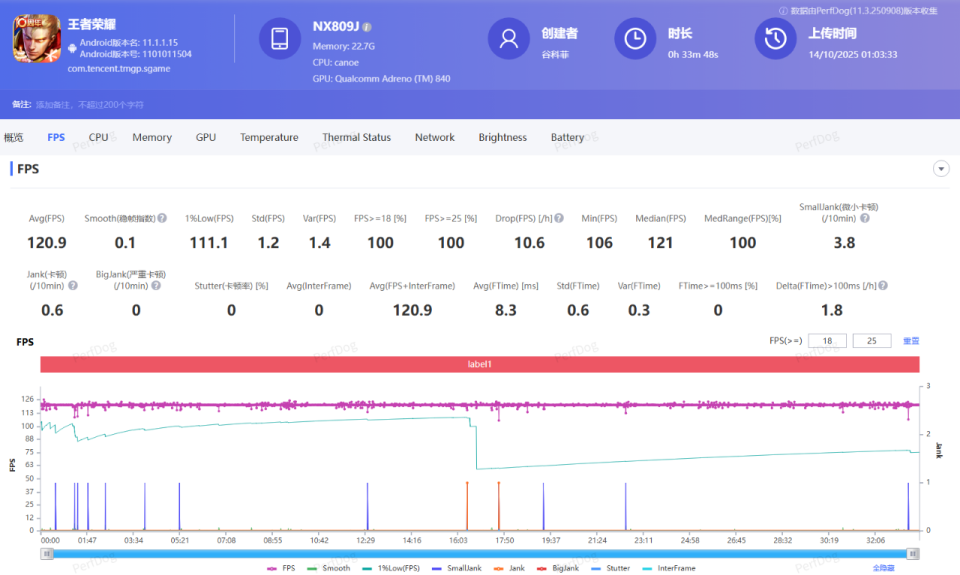Image resolution: width=960 pixels, height=575 pixels.
Task: Click the game app icon thumbnail
Action: 36,39
